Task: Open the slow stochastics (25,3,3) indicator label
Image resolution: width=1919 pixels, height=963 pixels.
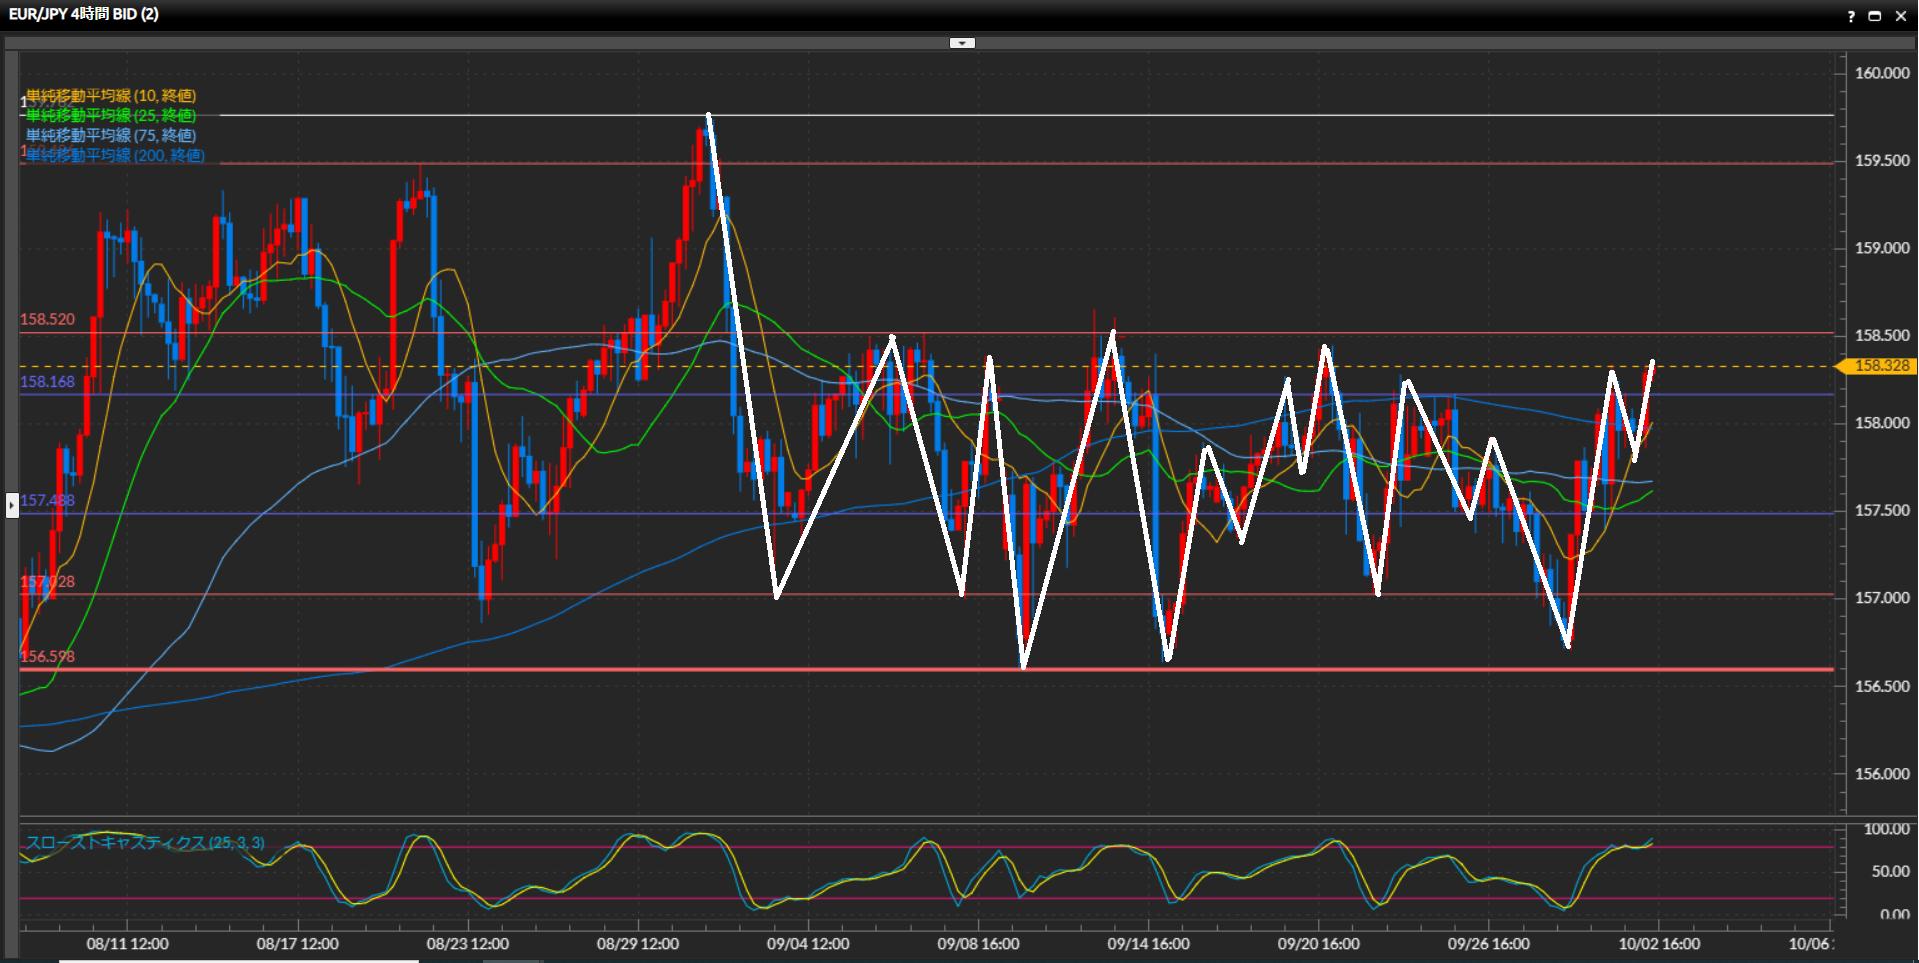Action: (x=145, y=843)
